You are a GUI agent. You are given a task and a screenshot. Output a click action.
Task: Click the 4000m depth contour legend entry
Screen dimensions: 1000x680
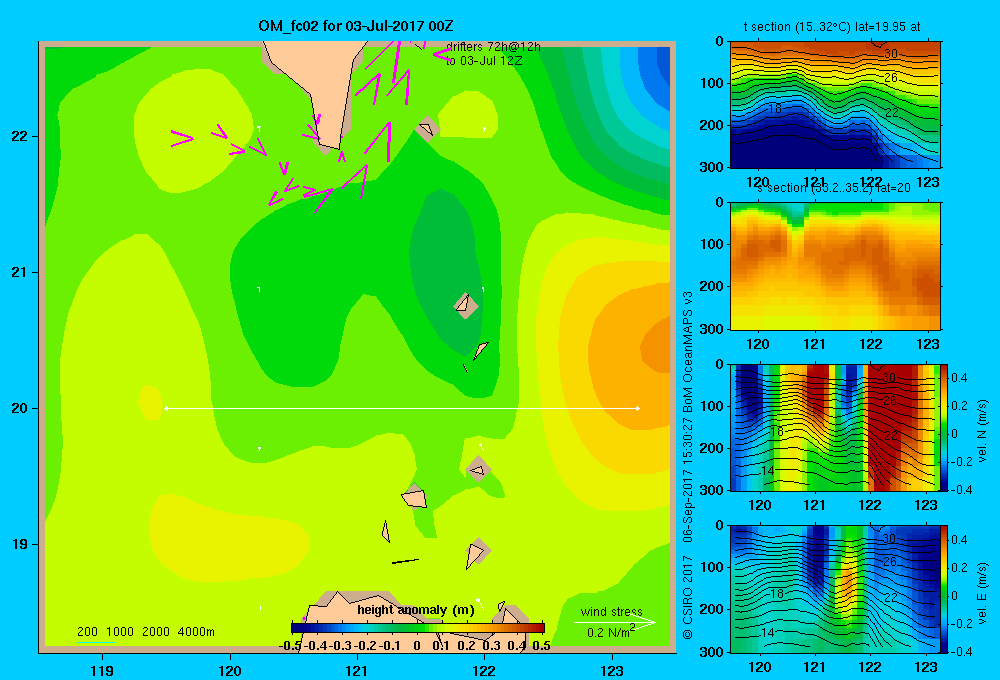point(196,632)
